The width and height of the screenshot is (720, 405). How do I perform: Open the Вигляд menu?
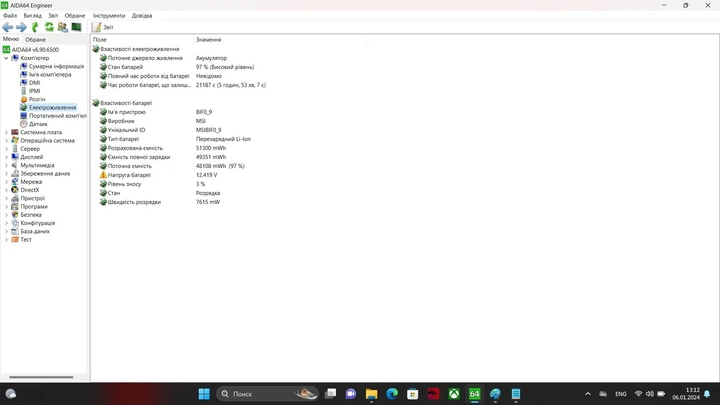click(32, 16)
